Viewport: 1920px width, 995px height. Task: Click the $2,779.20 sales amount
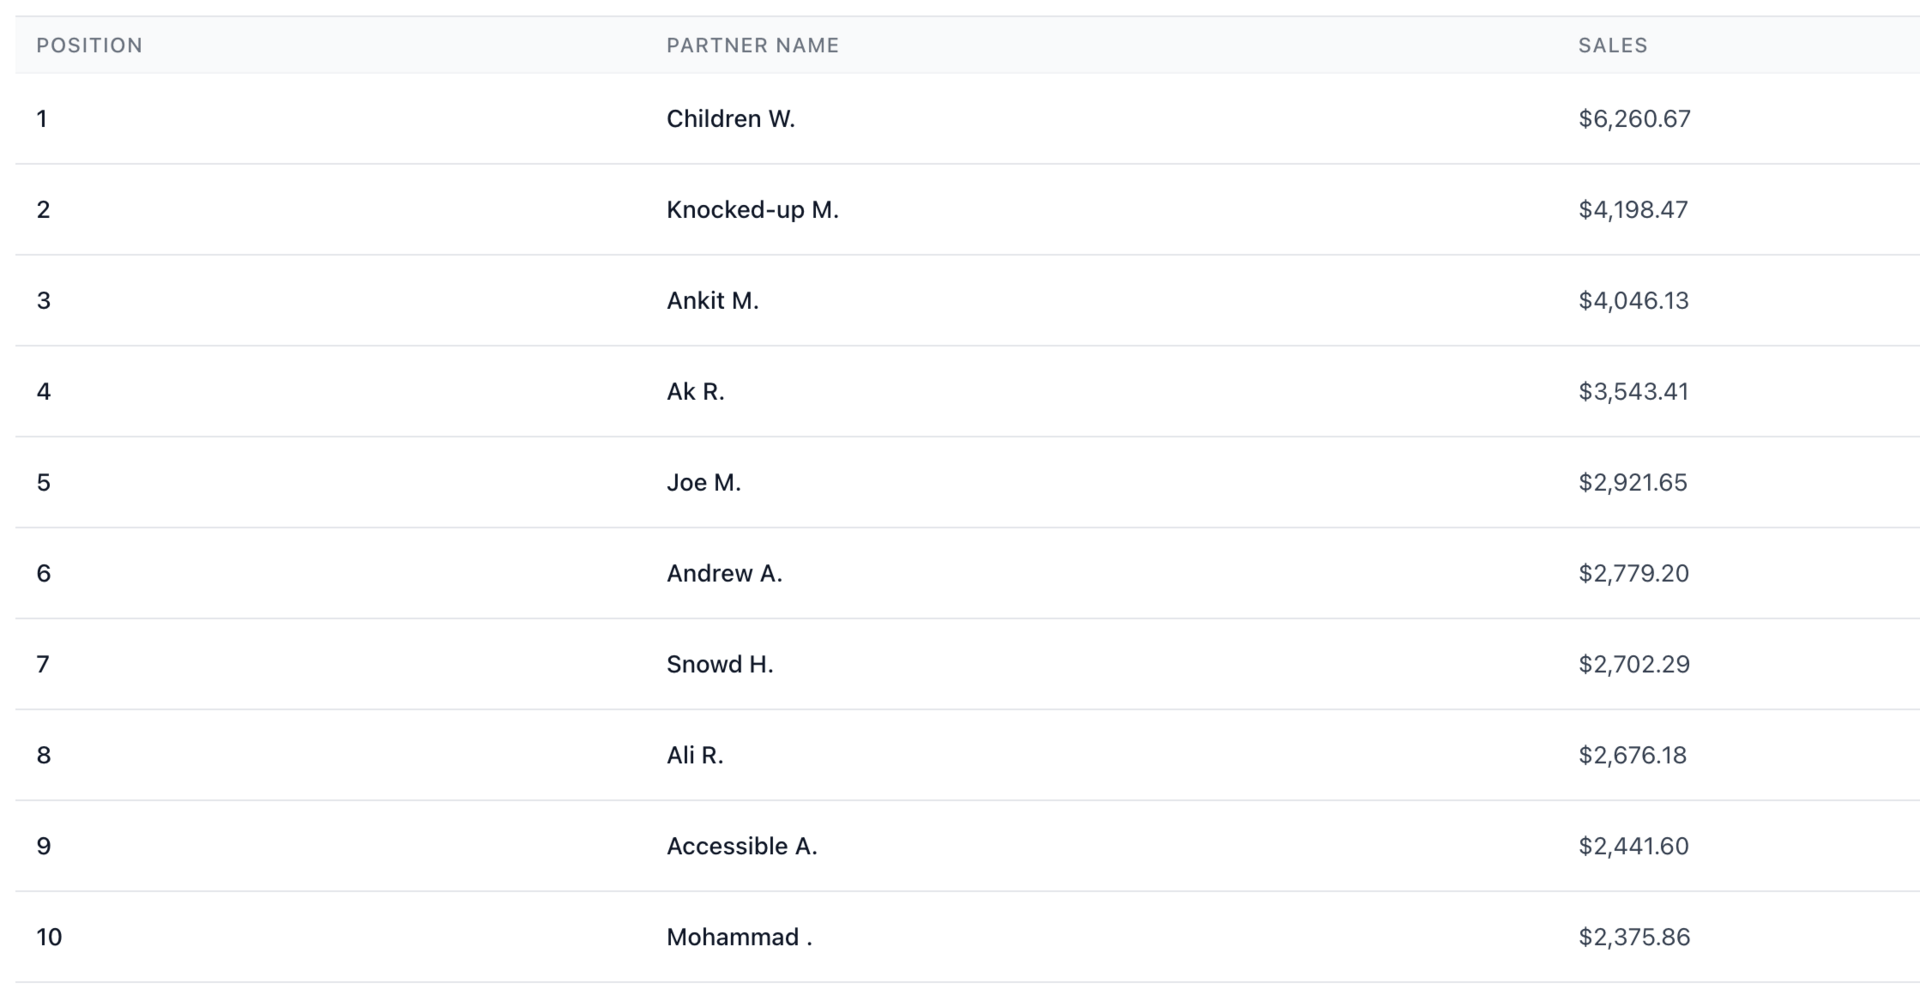(1633, 574)
